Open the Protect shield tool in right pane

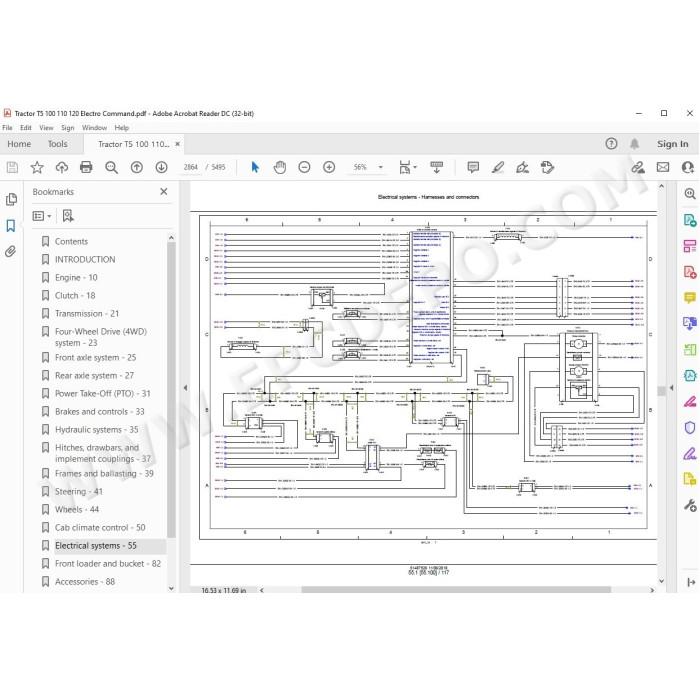pyautogui.click(x=690, y=428)
